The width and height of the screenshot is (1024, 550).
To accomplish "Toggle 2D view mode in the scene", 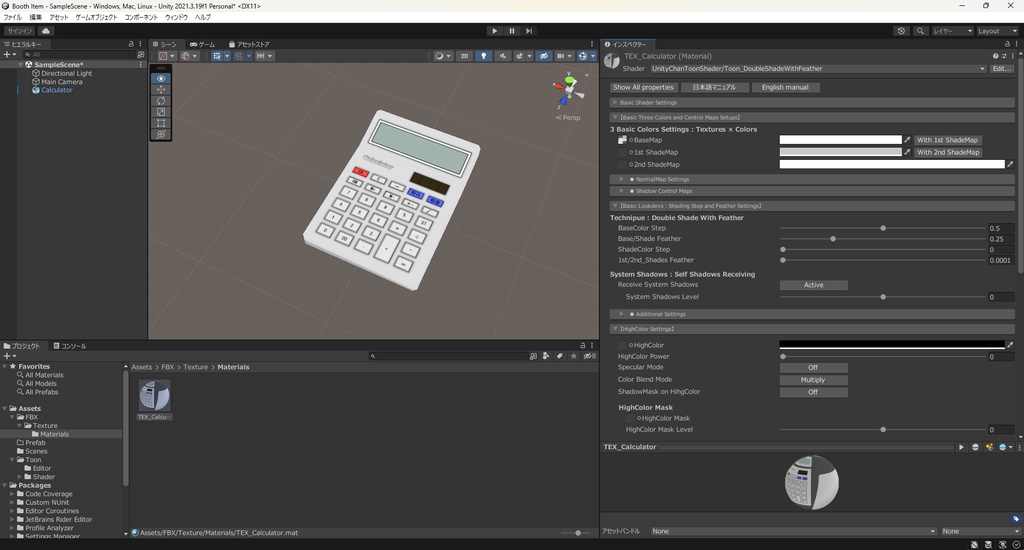I will point(464,56).
